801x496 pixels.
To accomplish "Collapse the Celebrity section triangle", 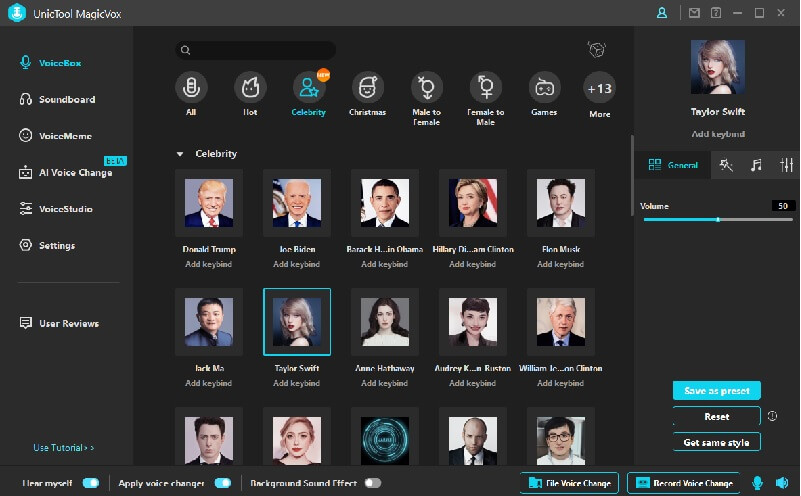I will point(180,154).
